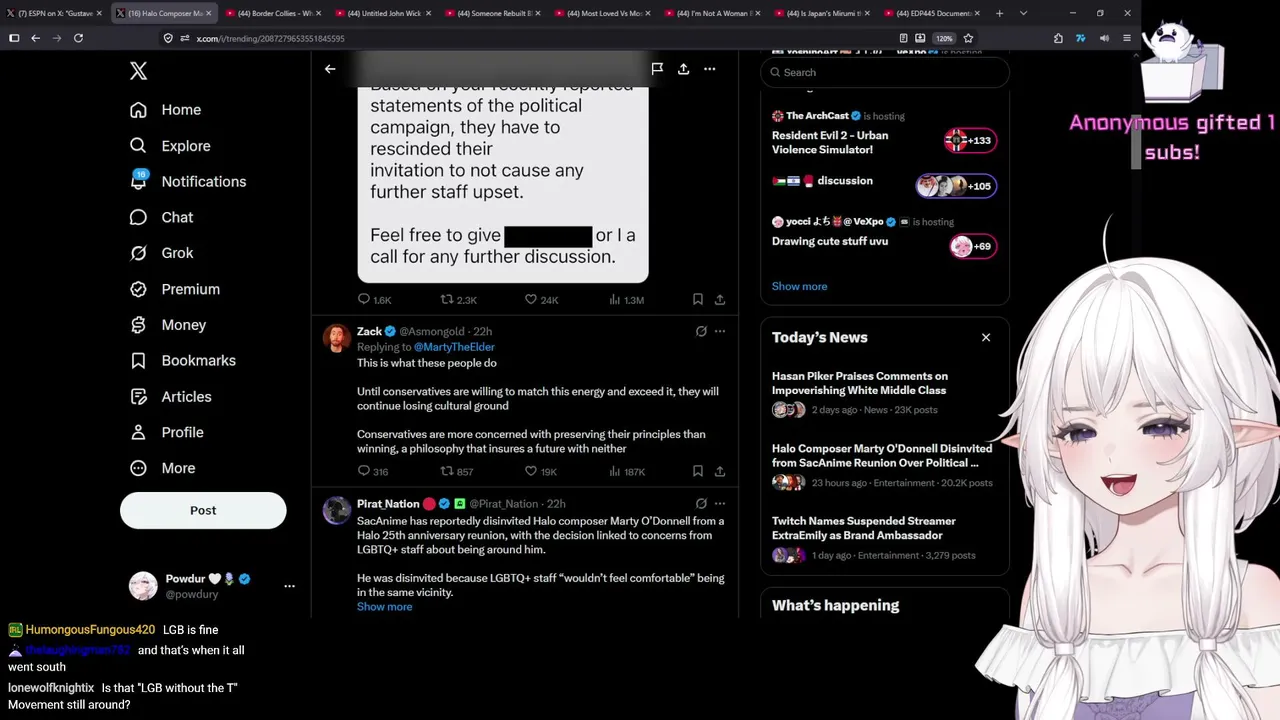This screenshot has width=1280, height=720.
Task: Bookmark Zack's tweet
Action: coord(697,471)
